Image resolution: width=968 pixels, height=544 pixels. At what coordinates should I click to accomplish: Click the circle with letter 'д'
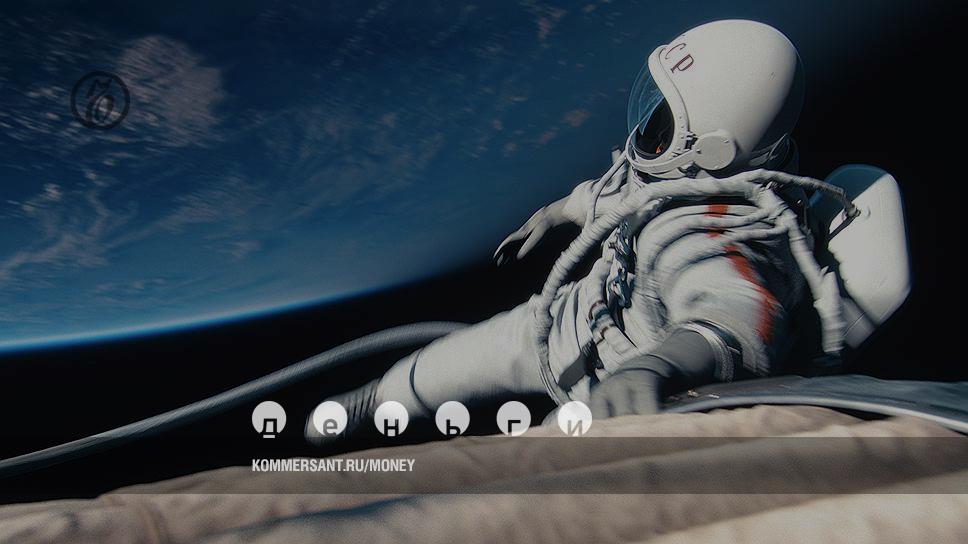pos(268,419)
